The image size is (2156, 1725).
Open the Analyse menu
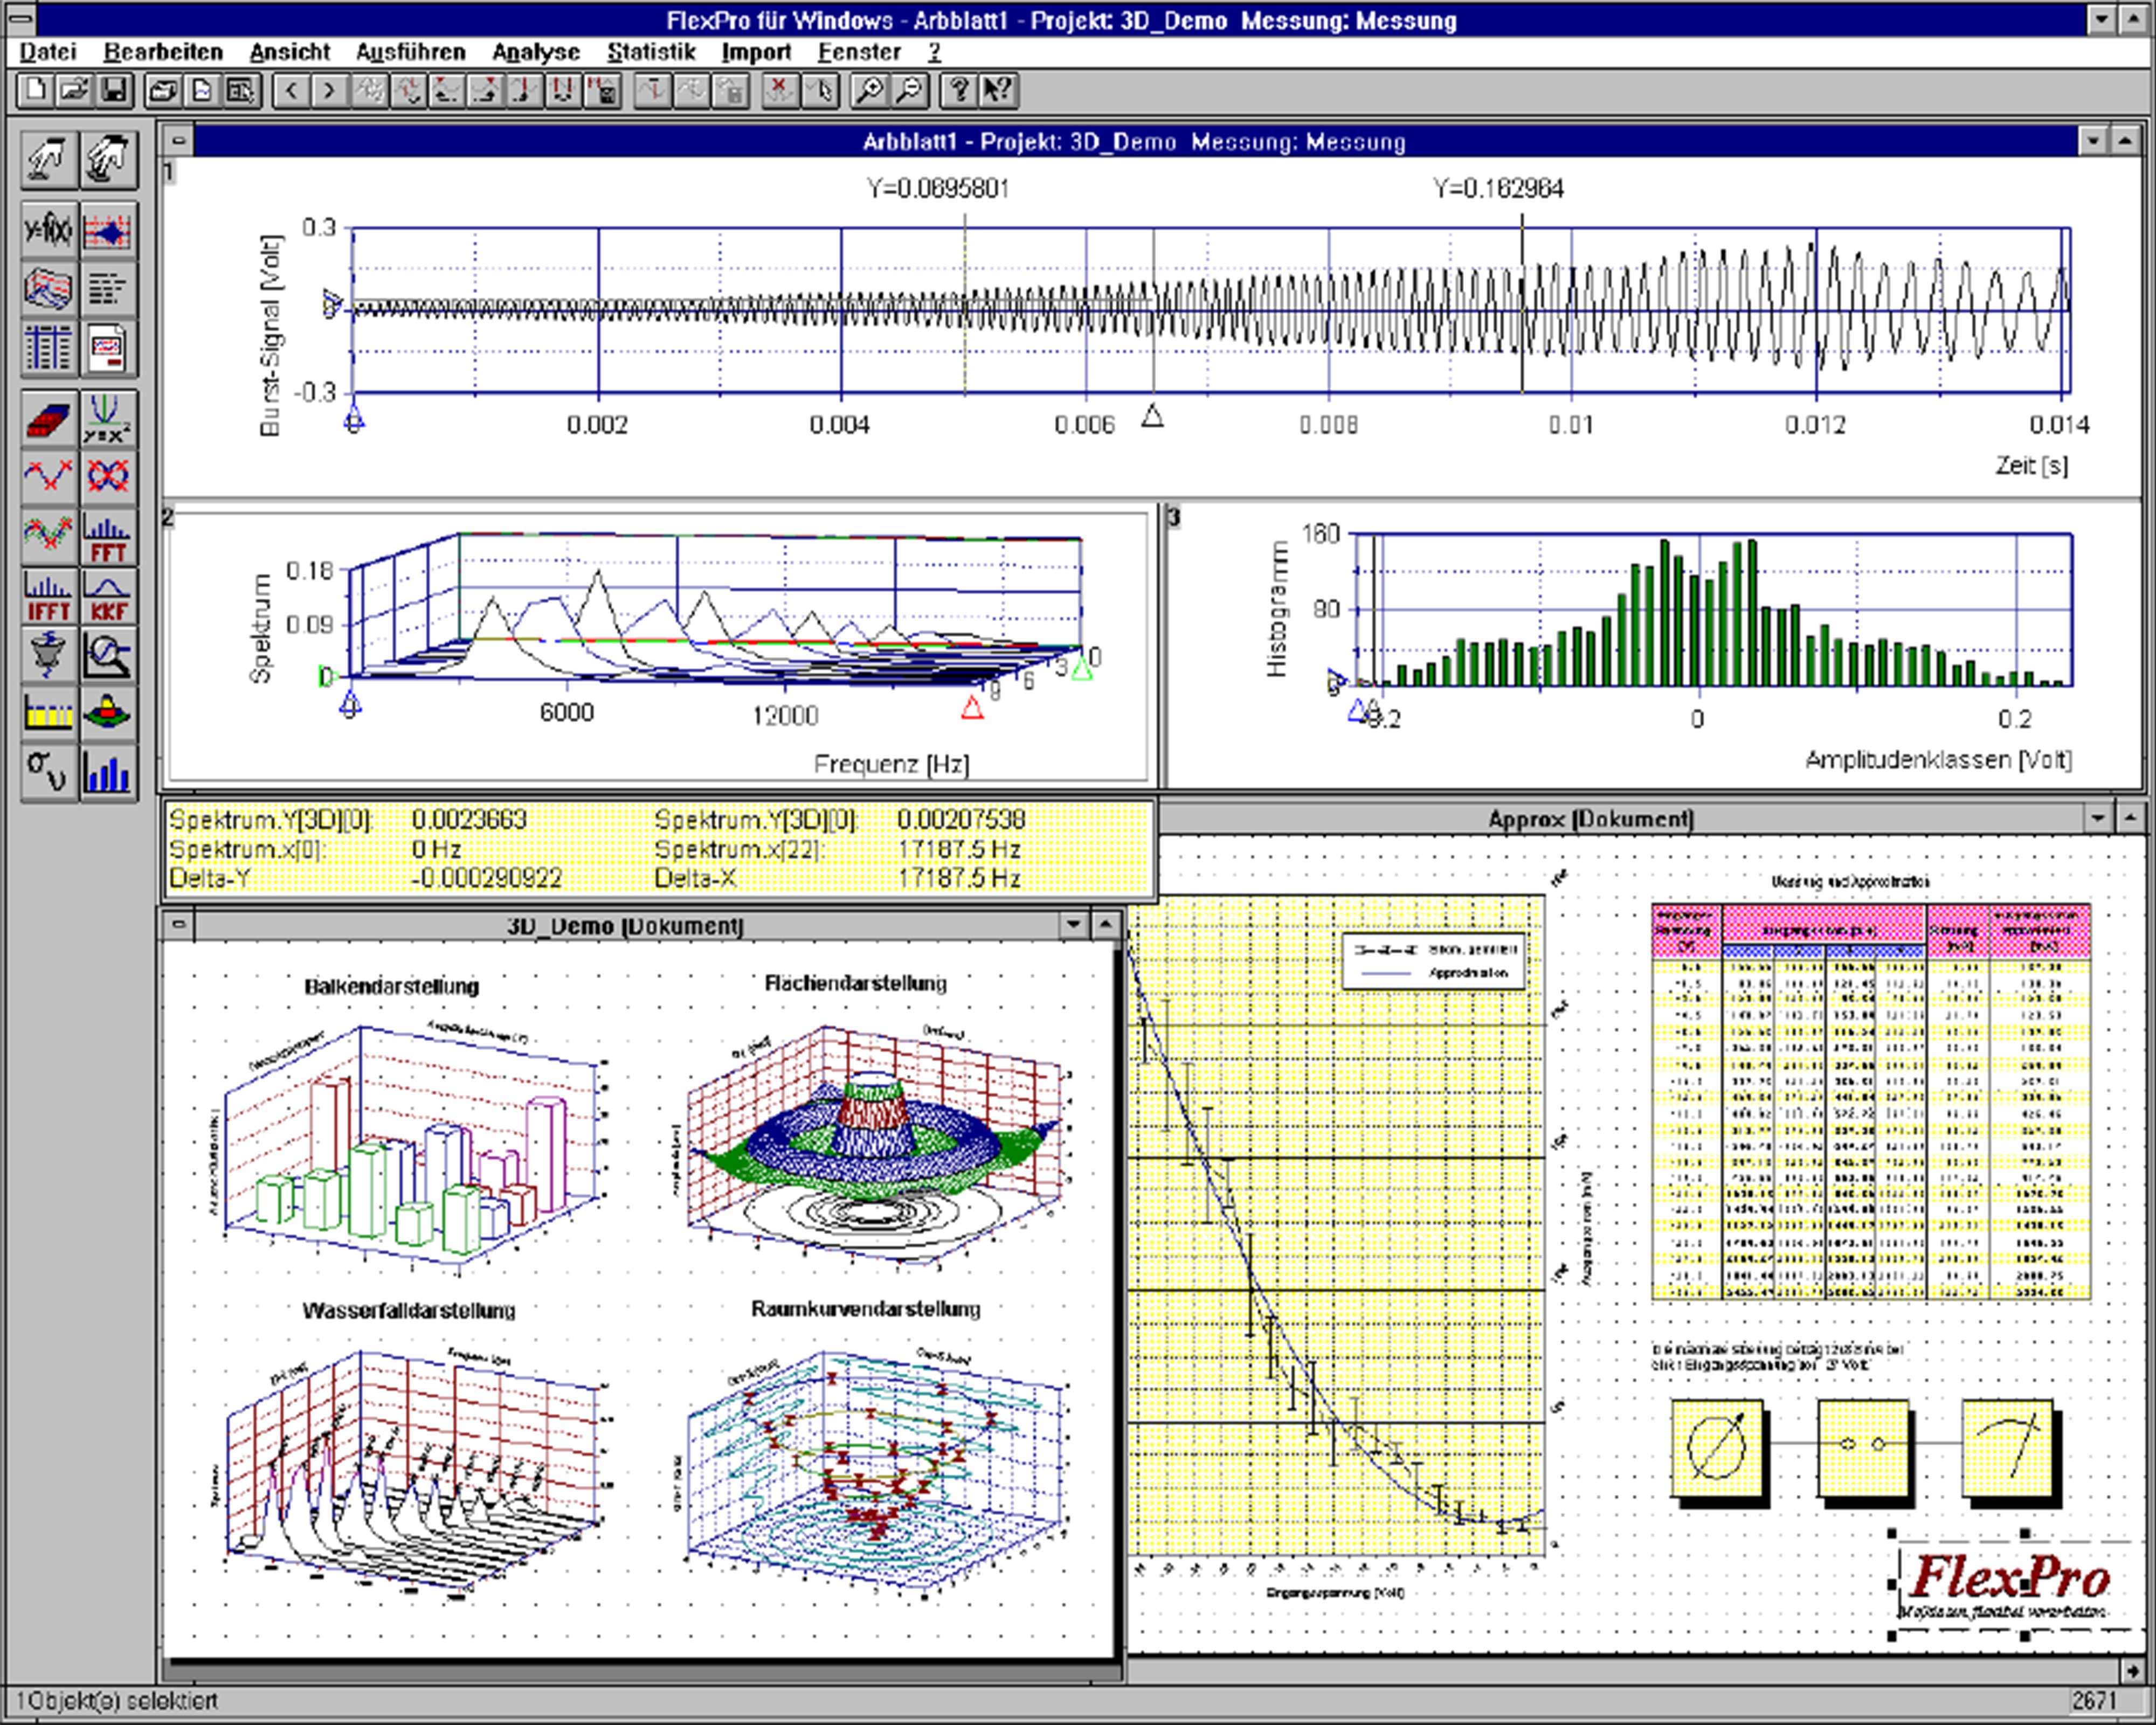pyautogui.click(x=536, y=52)
